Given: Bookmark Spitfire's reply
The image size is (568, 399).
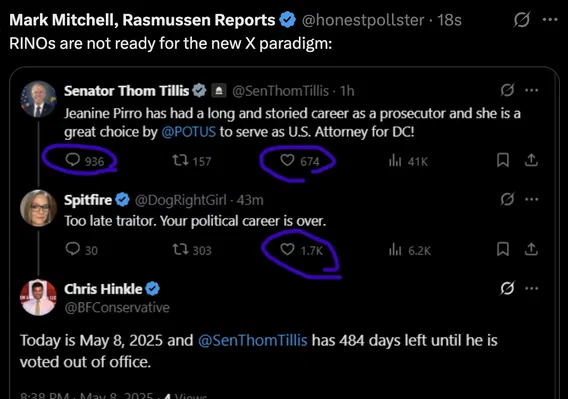Looking at the screenshot, I should coord(503,249).
